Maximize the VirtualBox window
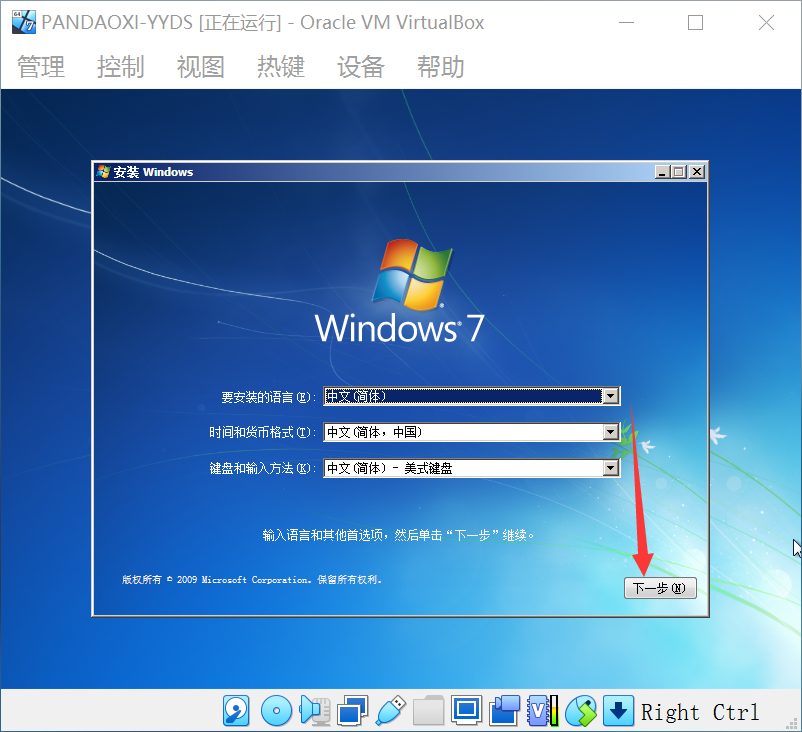Image resolution: width=802 pixels, height=732 pixels. pyautogui.click(x=696, y=23)
